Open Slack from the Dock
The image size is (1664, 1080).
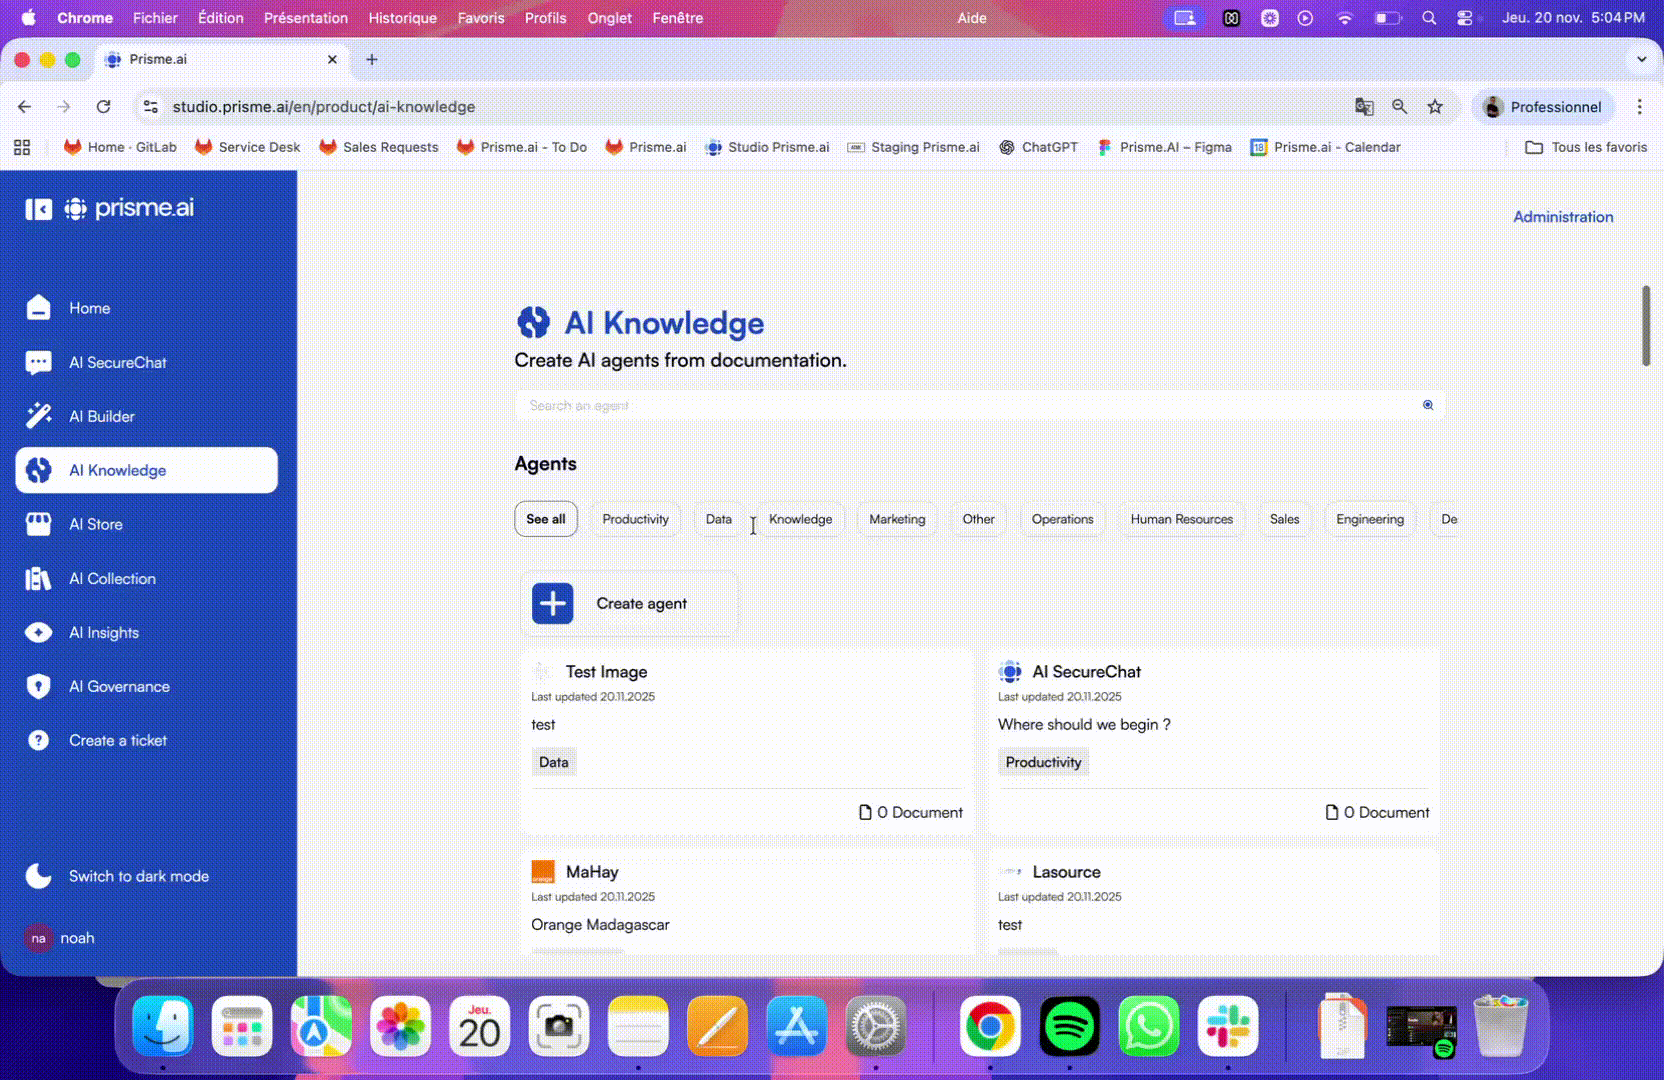(1227, 1026)
